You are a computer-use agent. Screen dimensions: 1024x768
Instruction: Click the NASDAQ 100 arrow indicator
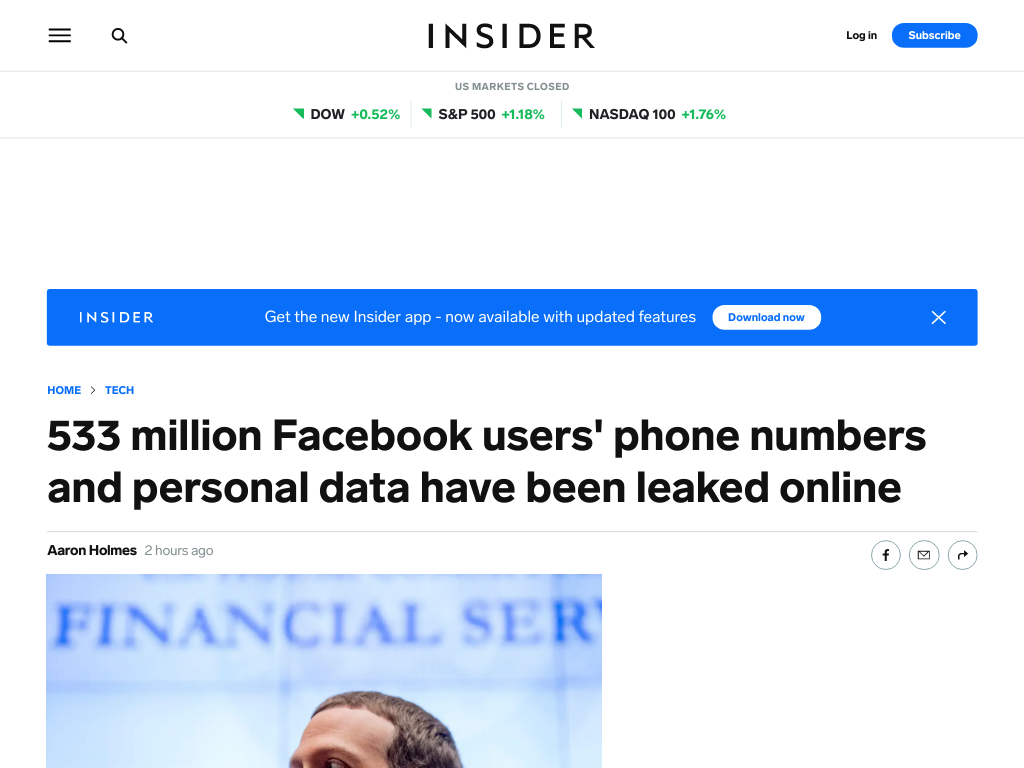click(577, 114)
